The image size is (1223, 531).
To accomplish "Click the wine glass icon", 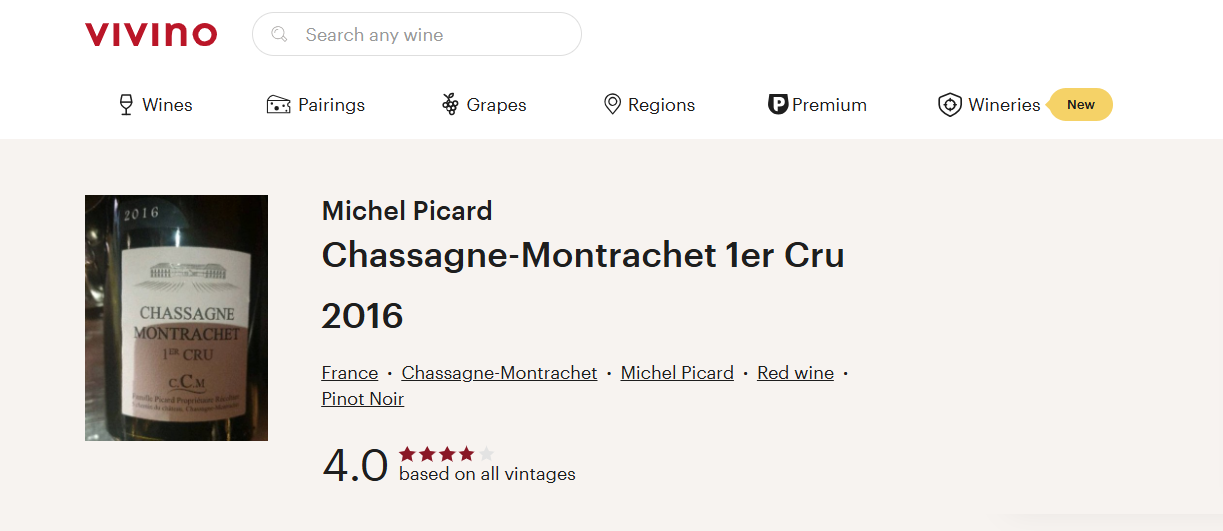I will point(126,105).
